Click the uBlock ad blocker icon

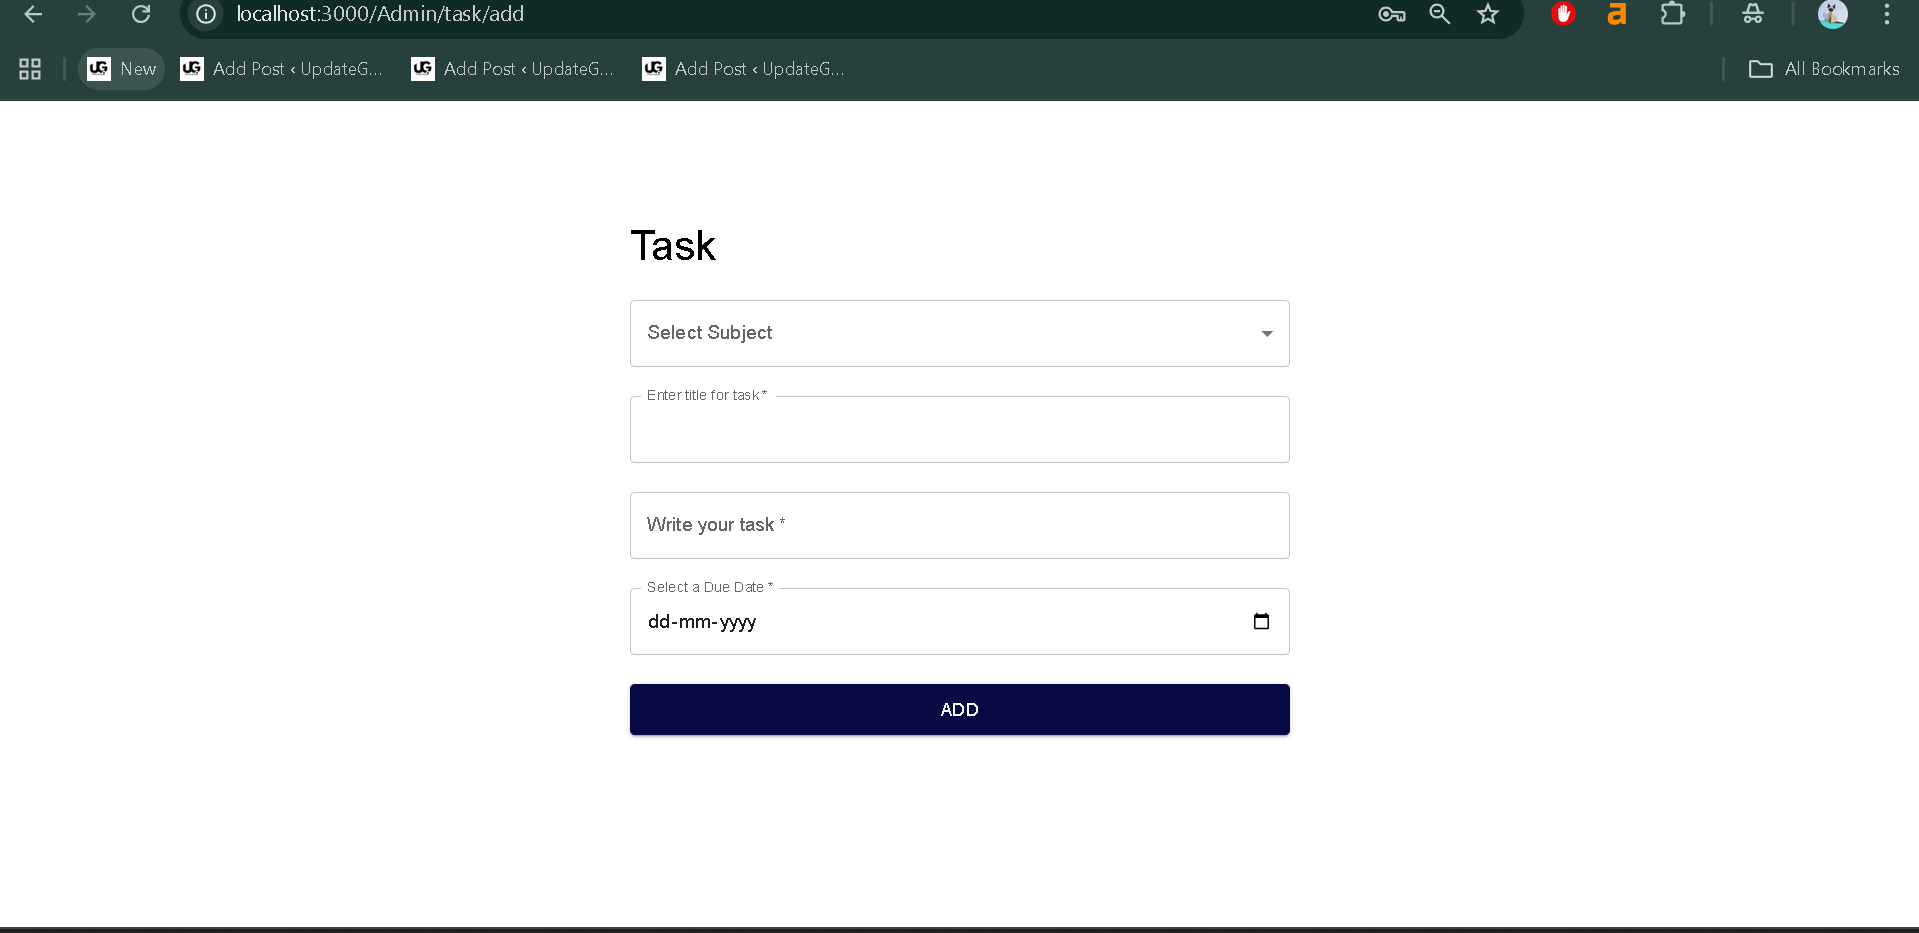pos(1562,14)
